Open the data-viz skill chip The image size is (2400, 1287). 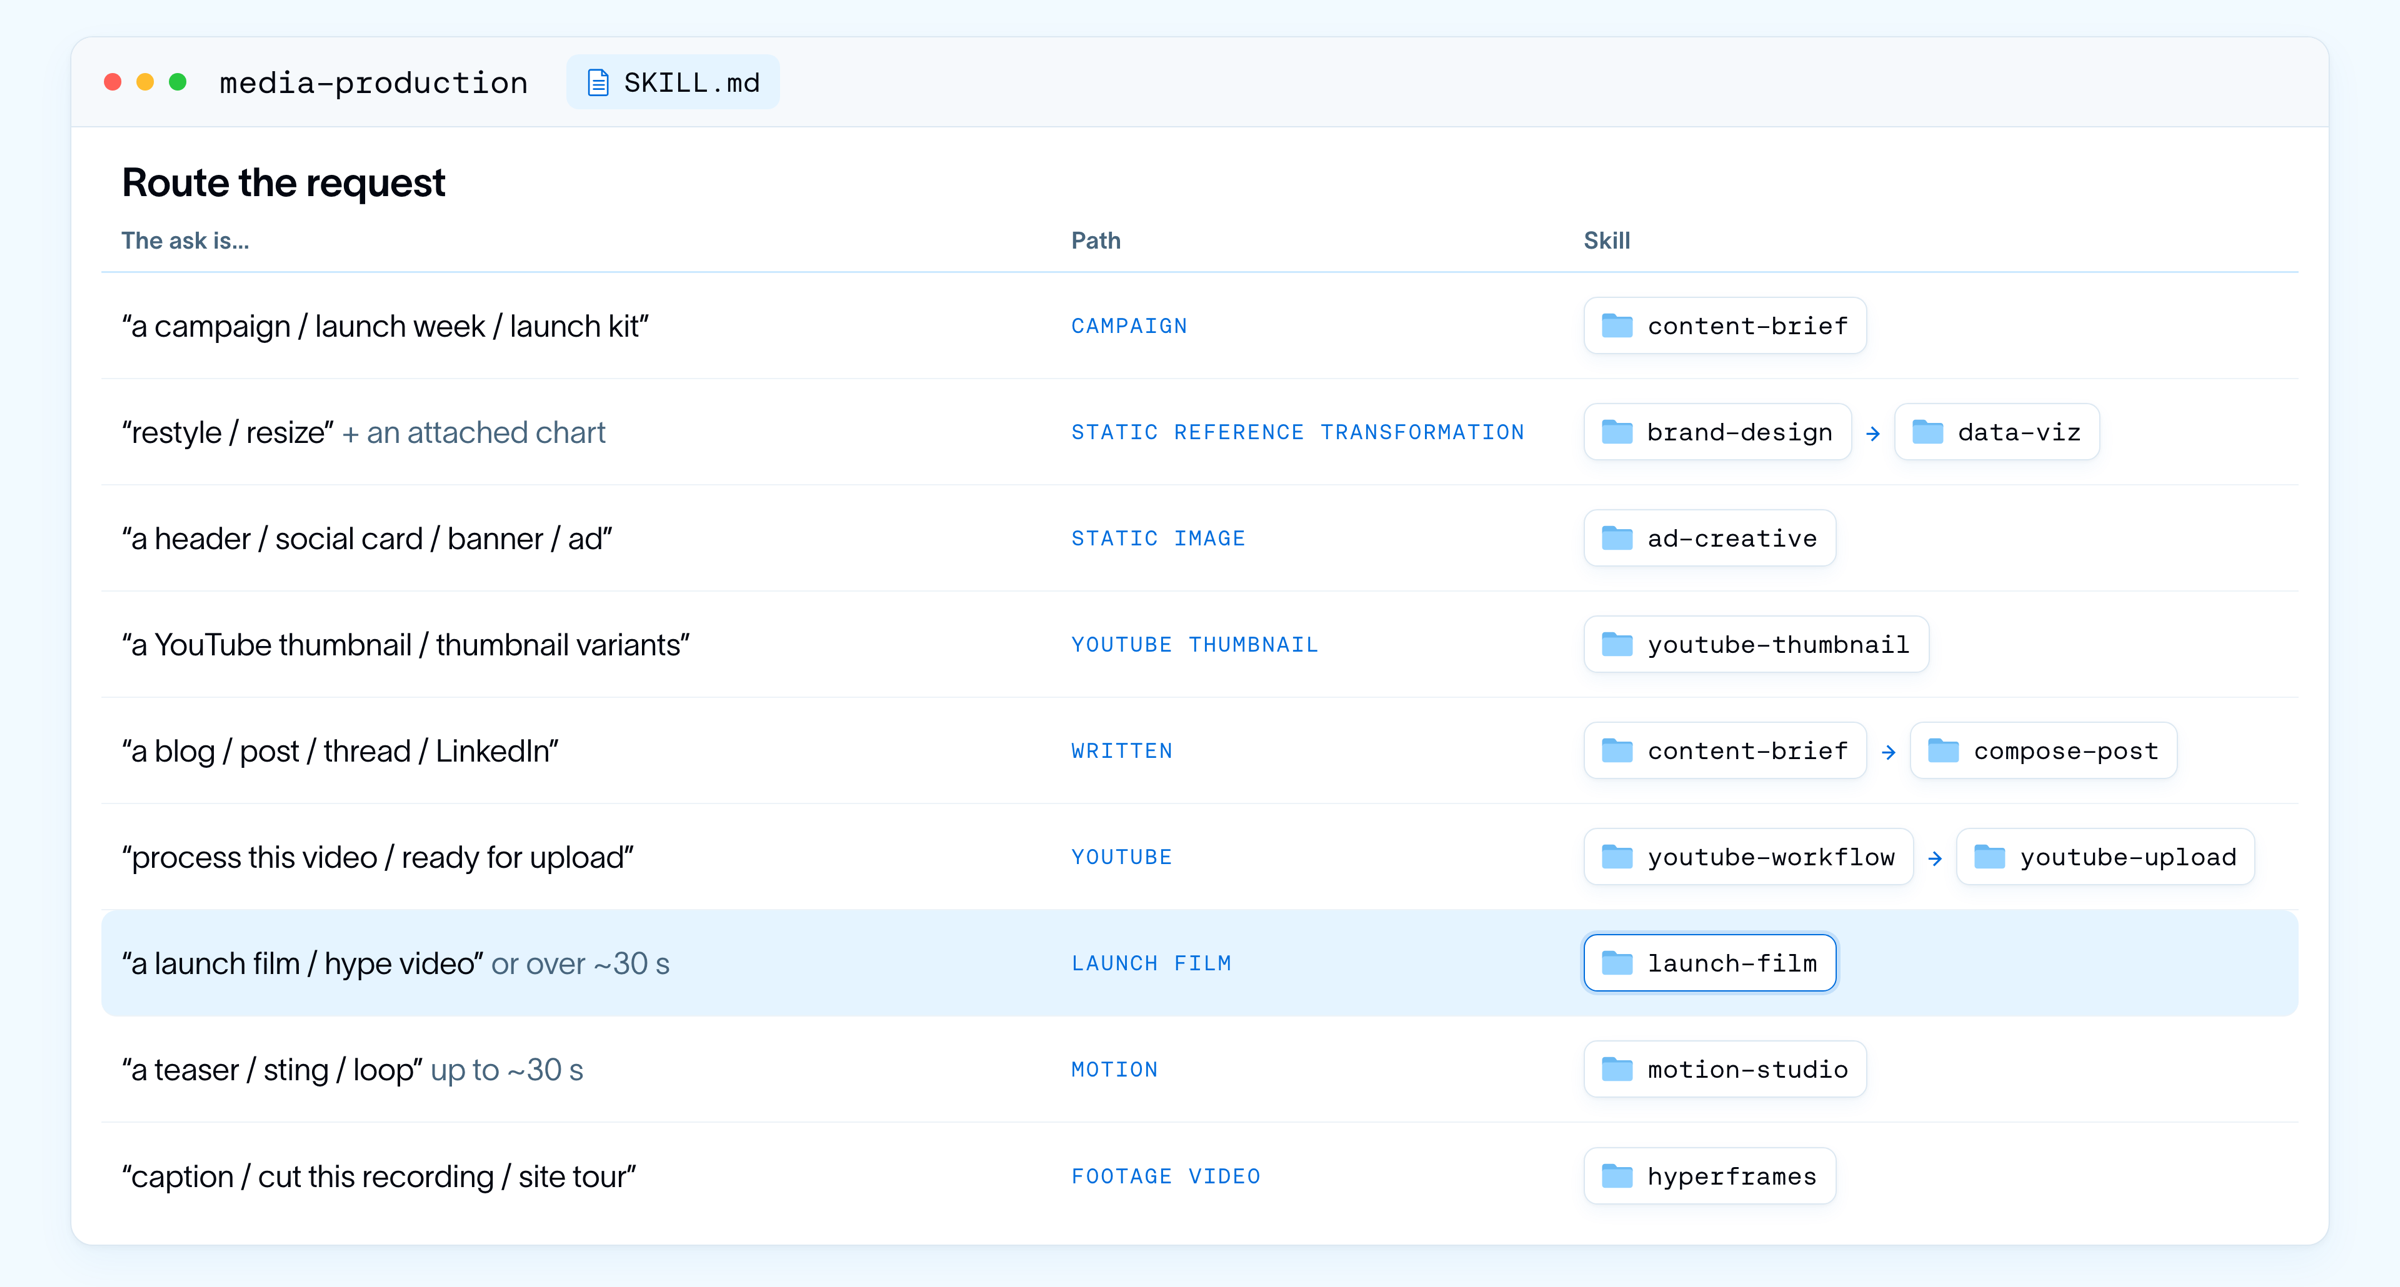click(1997, 432)
